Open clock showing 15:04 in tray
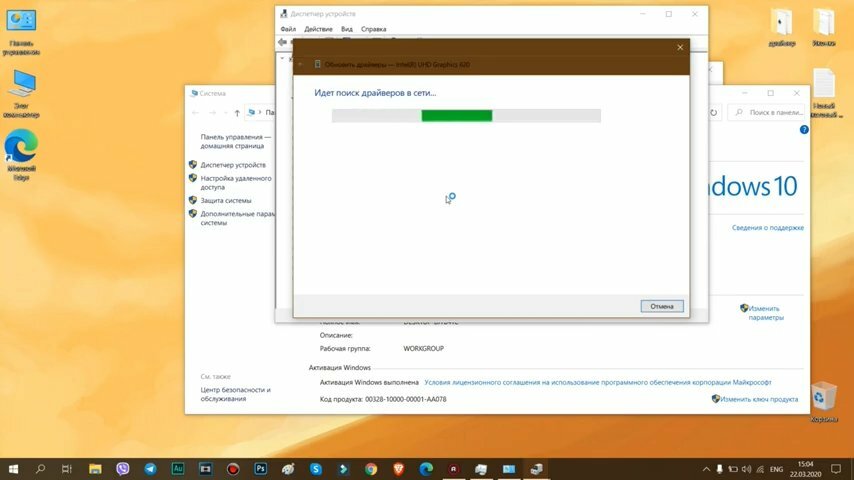This screenshot has height=480, width=854. (x=805, y=469)
